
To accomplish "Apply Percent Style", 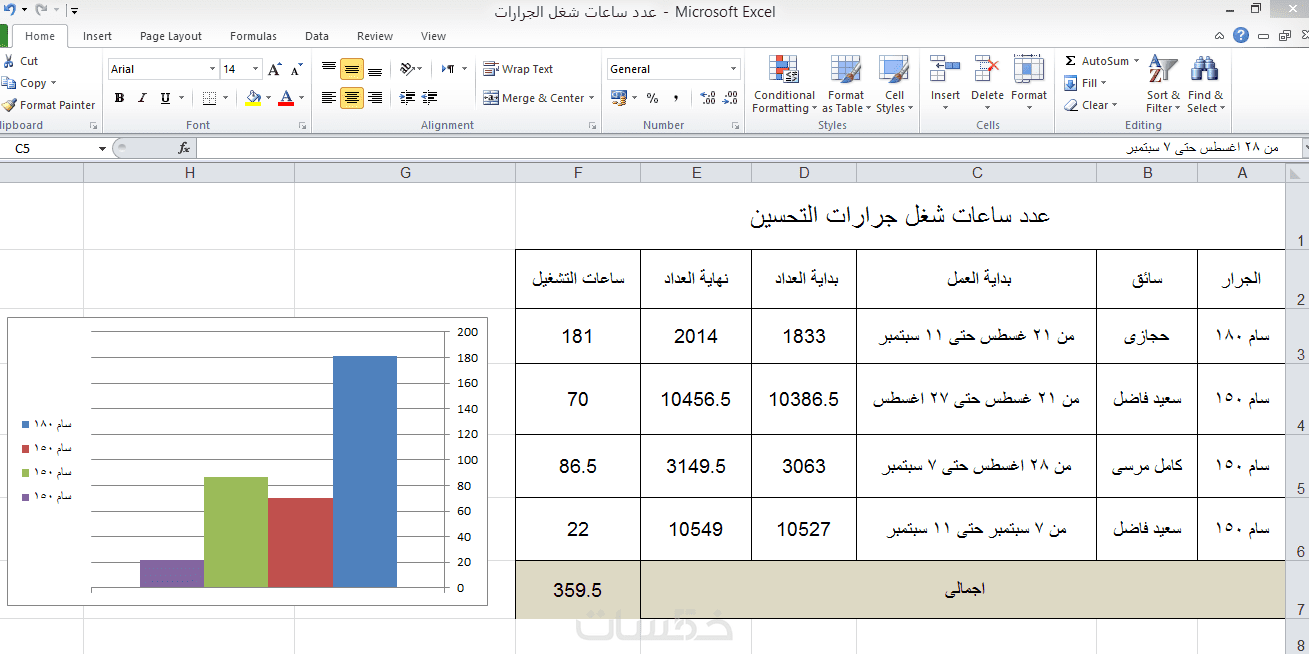I will [652, 98].
